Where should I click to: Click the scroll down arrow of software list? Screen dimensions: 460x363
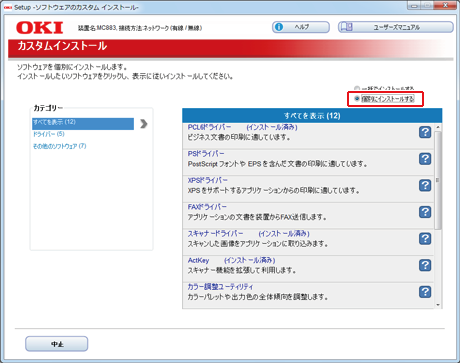pos(438,305)
